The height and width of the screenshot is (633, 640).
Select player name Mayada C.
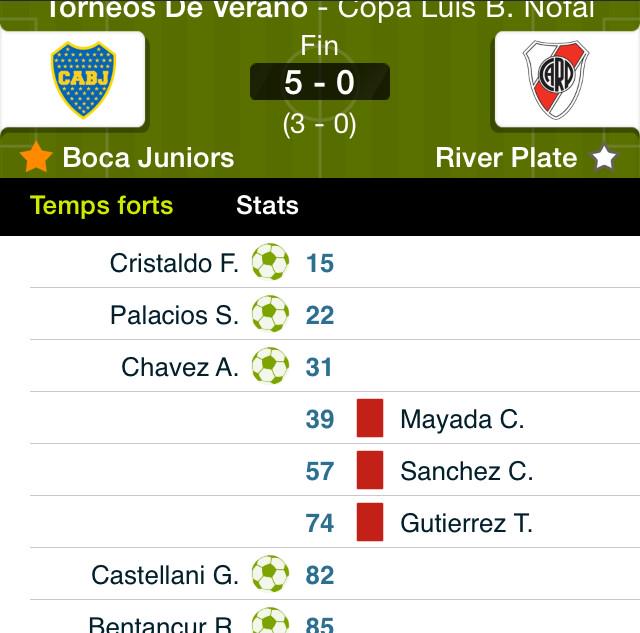click(462, 419)
